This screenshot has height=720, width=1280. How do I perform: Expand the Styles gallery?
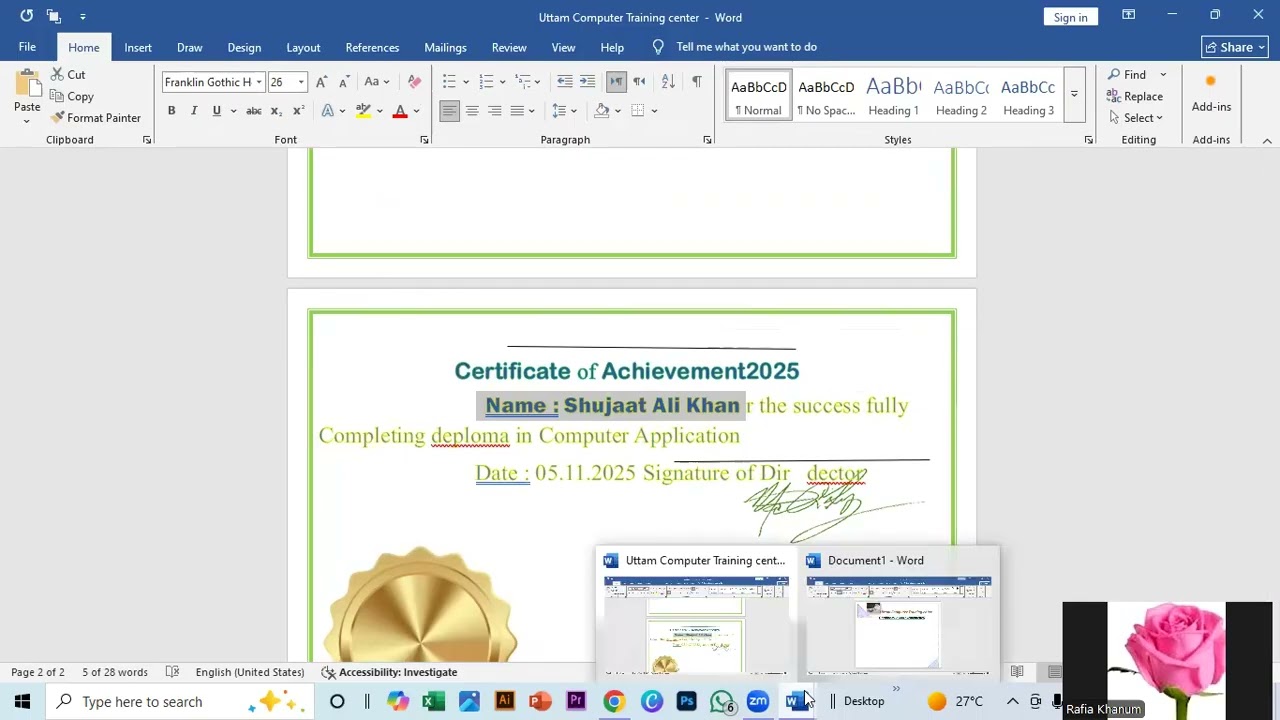click(1074, 95)
